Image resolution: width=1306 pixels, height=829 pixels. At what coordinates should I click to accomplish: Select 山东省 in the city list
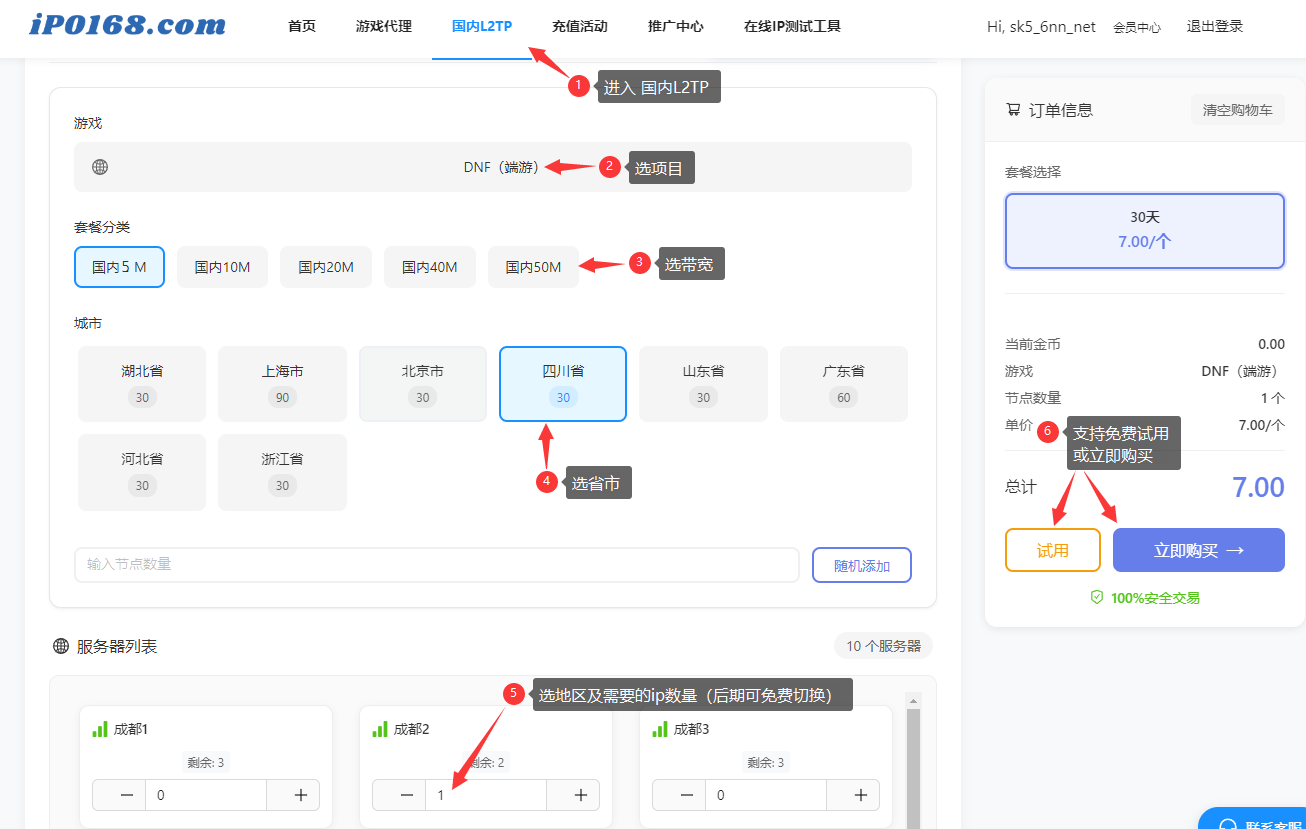[x=703, y=383]
